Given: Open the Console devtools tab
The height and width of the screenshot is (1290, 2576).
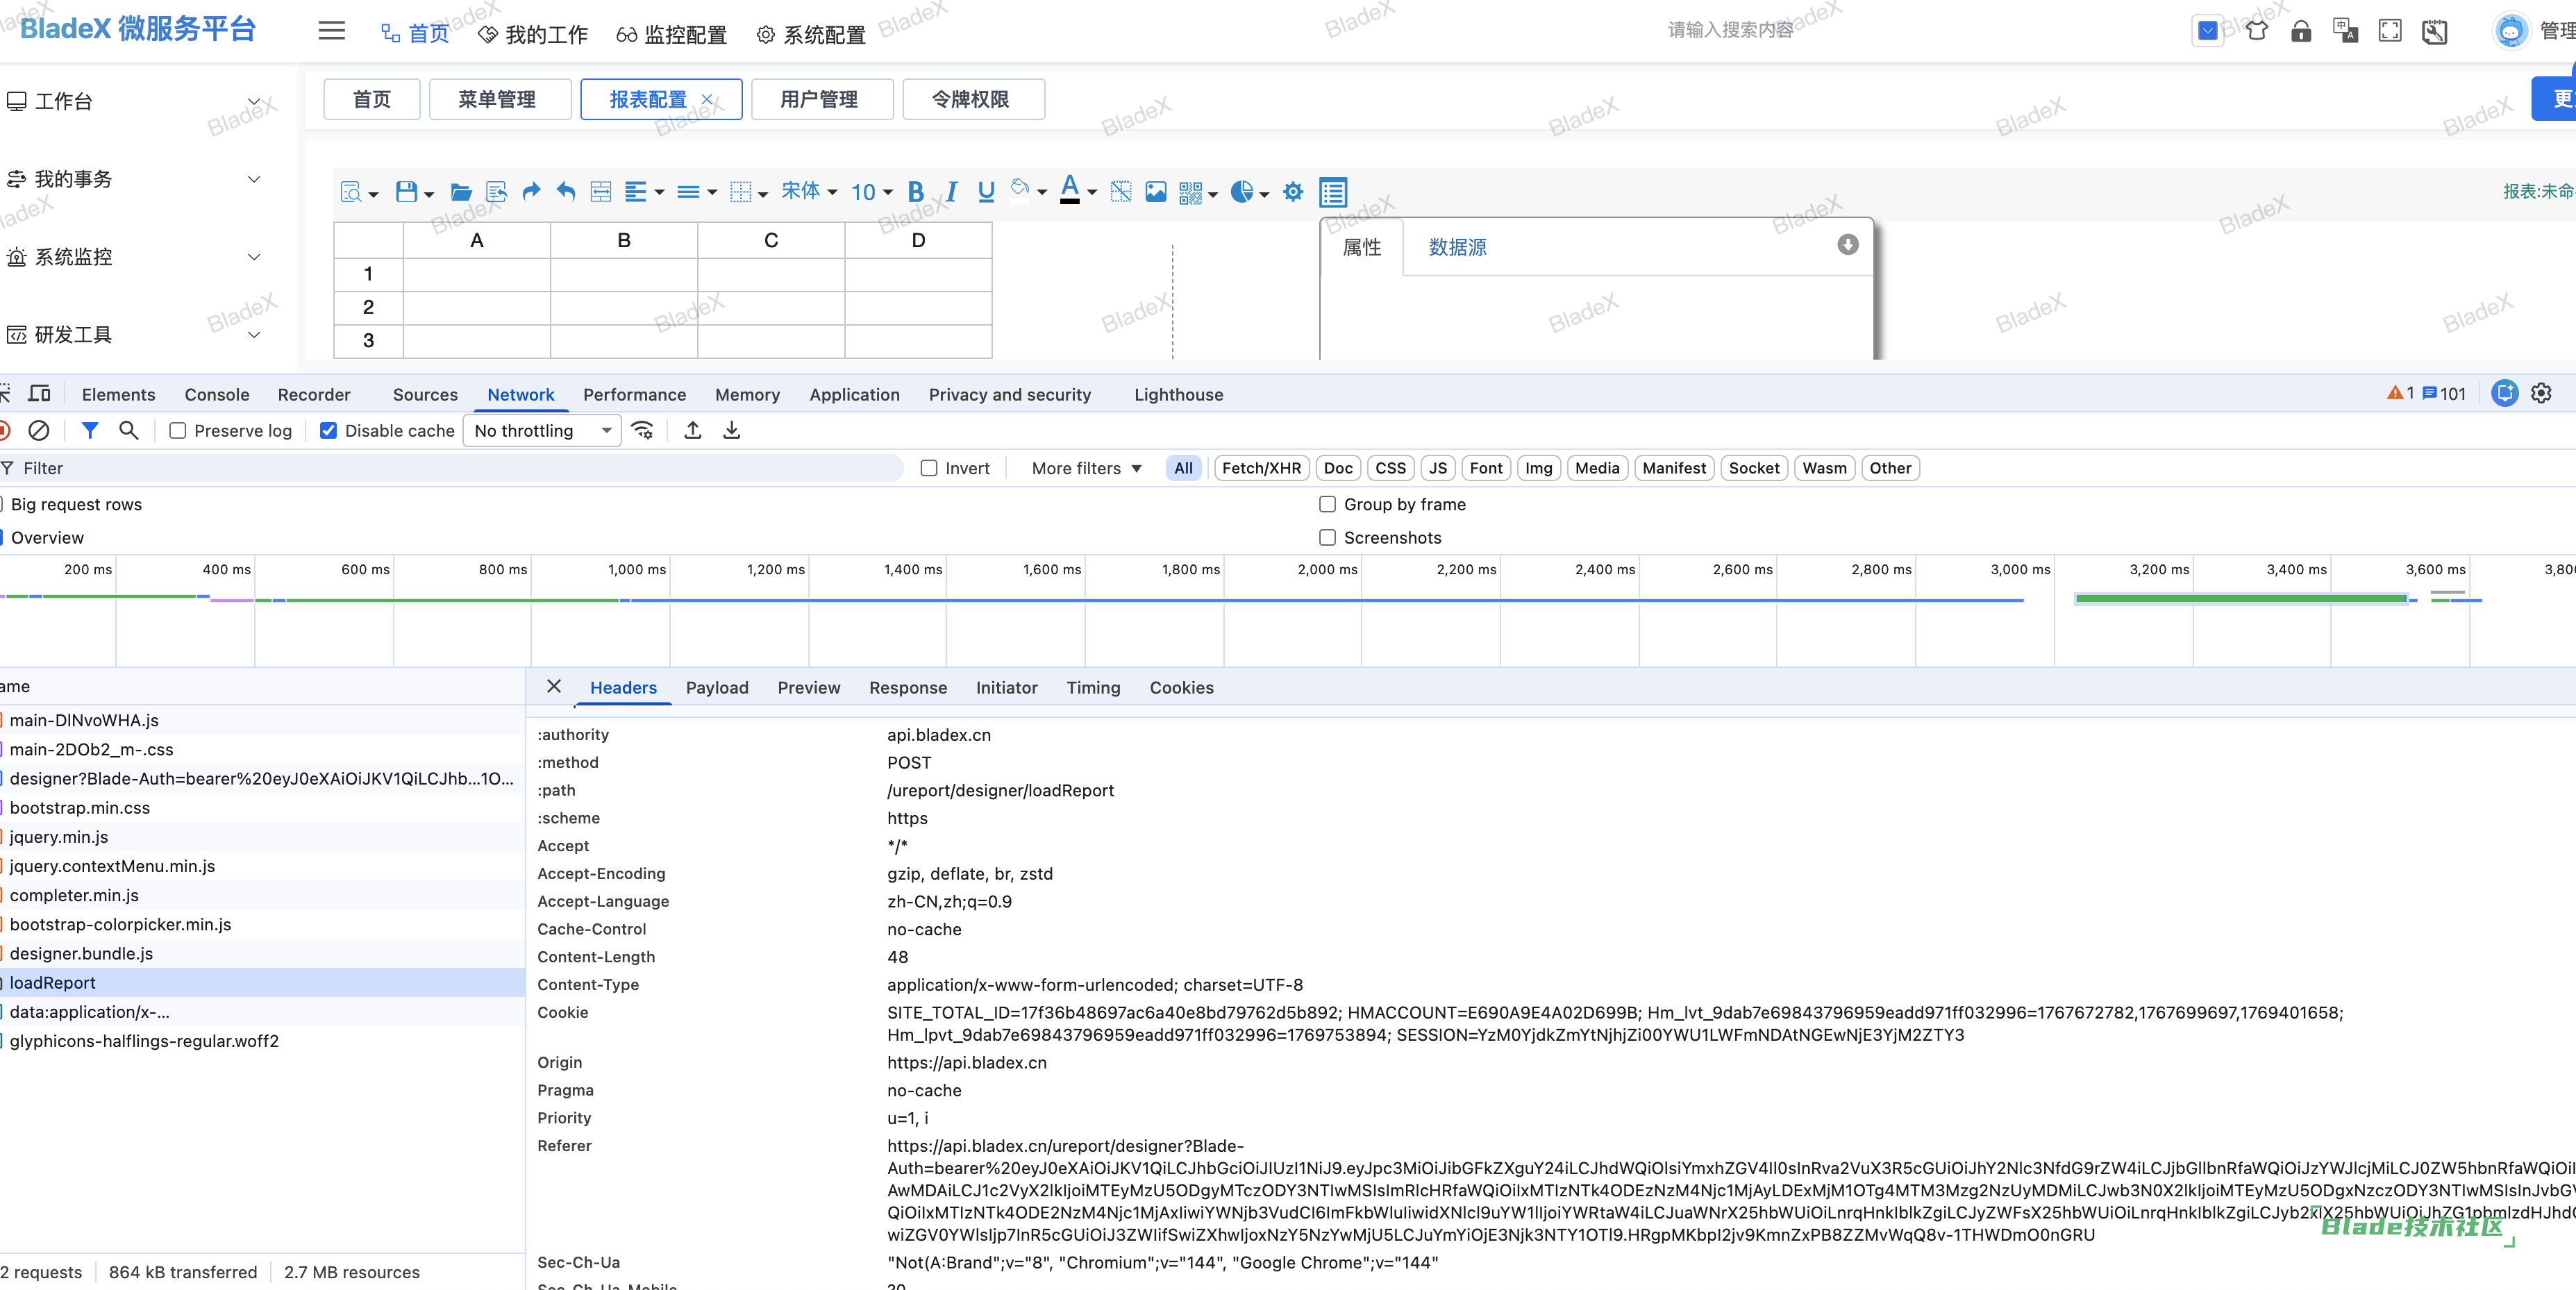Looking at the screenshot, I should (216, 395).
